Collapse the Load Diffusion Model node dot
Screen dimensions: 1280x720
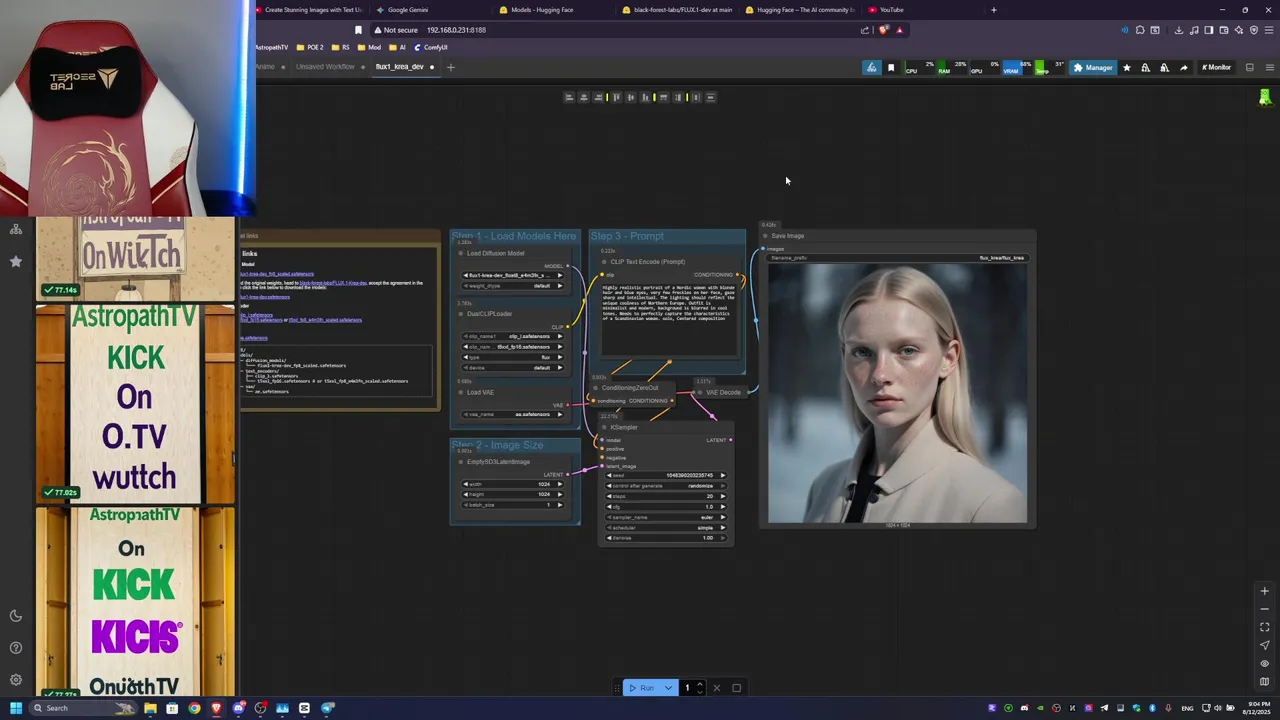click(461, 253)
